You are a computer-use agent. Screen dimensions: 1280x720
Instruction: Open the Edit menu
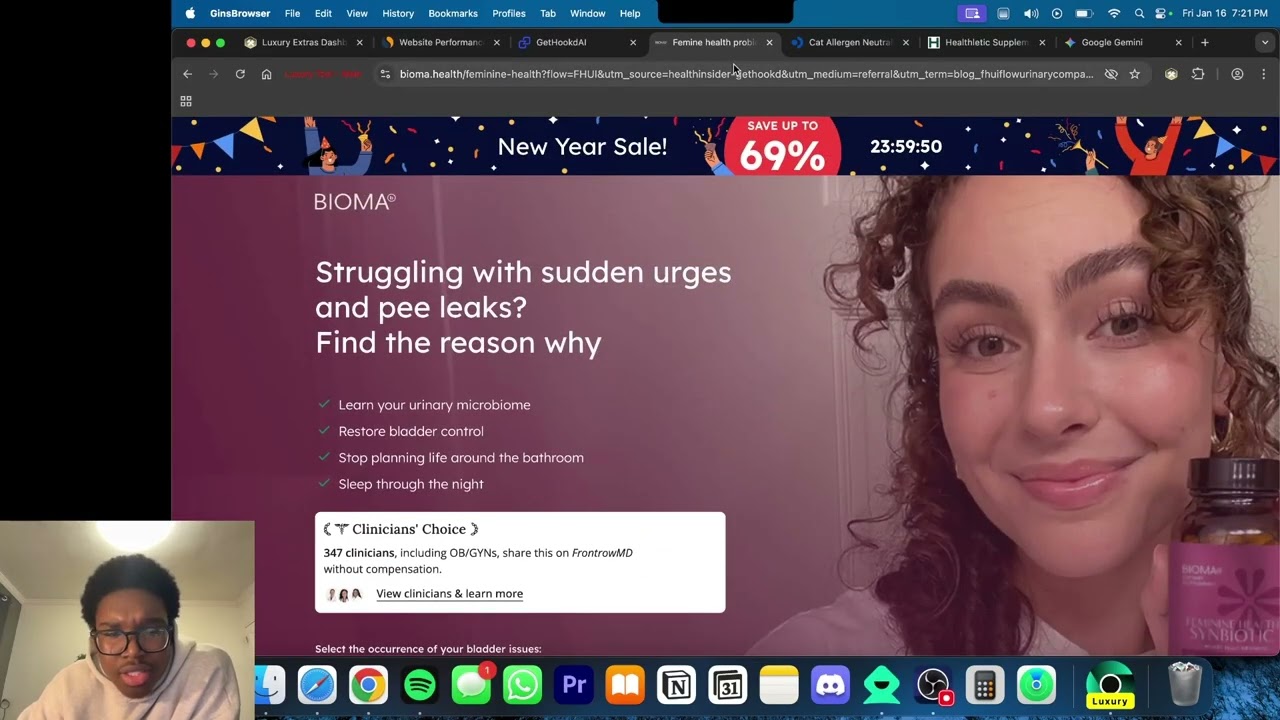click(x=323, y=14)
